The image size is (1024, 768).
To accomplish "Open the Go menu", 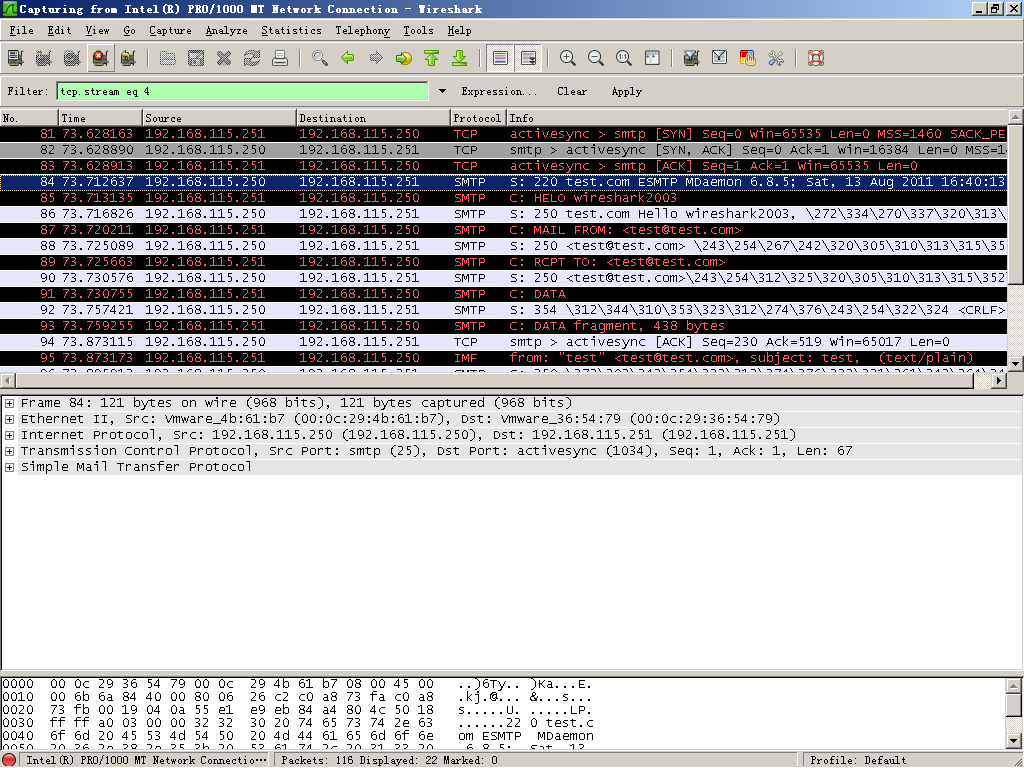I will (129, 30).
